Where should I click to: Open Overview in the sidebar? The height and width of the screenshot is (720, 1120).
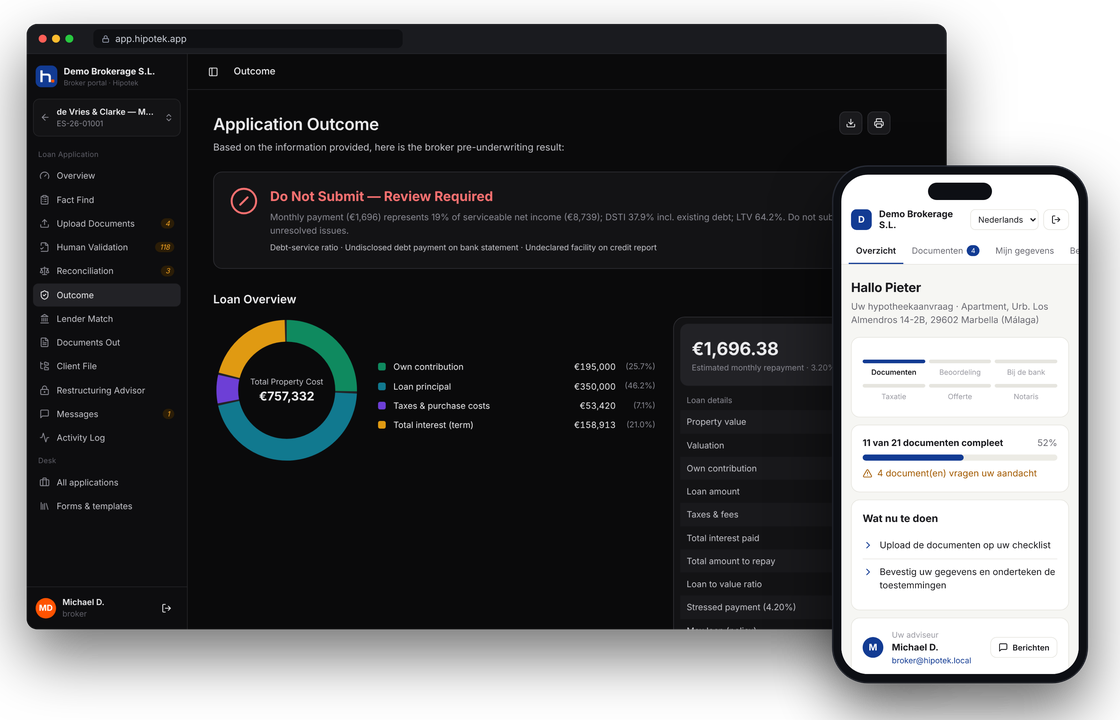click(106, 176)
